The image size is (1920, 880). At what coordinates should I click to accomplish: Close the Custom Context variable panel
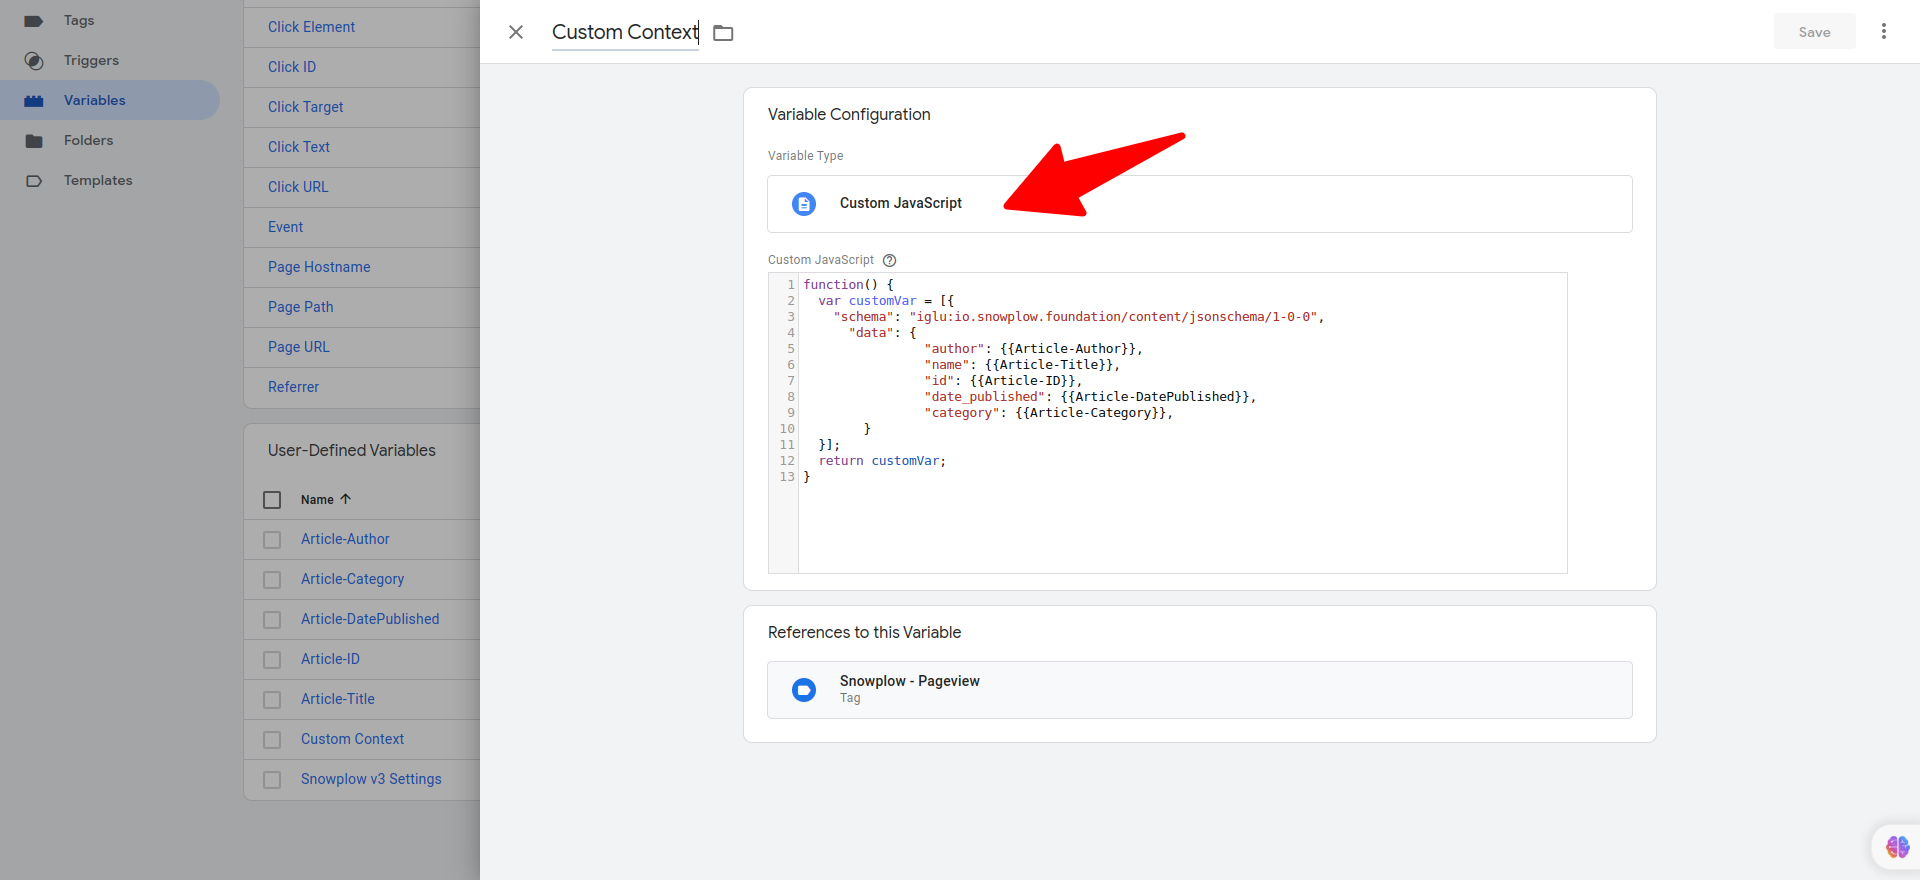(x=516, y=32)
